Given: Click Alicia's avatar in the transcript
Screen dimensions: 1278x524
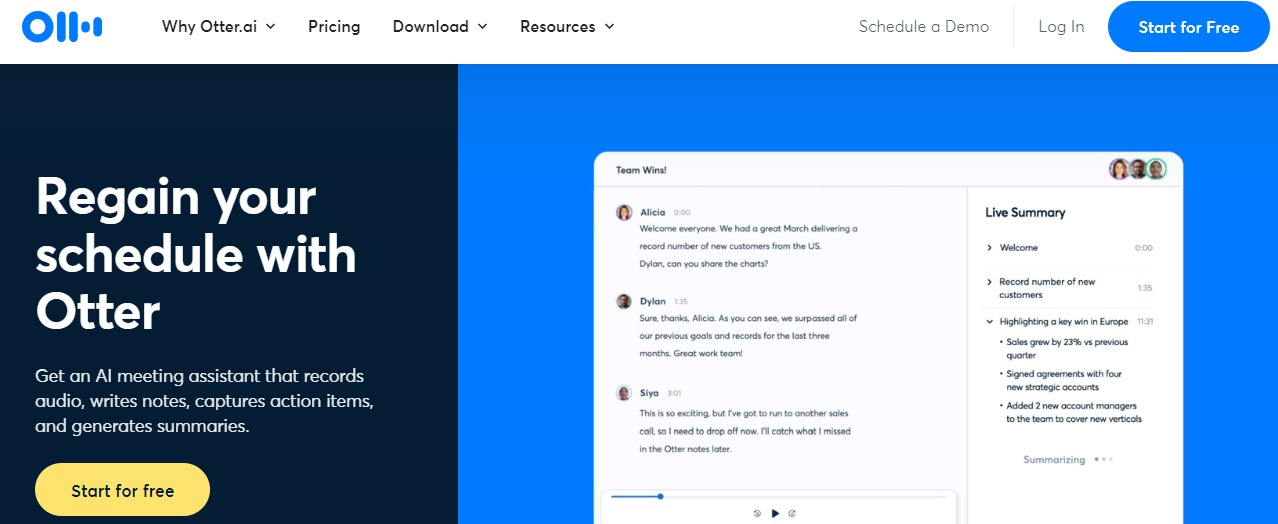Looking at the screenshot, I should click(624, 212).
